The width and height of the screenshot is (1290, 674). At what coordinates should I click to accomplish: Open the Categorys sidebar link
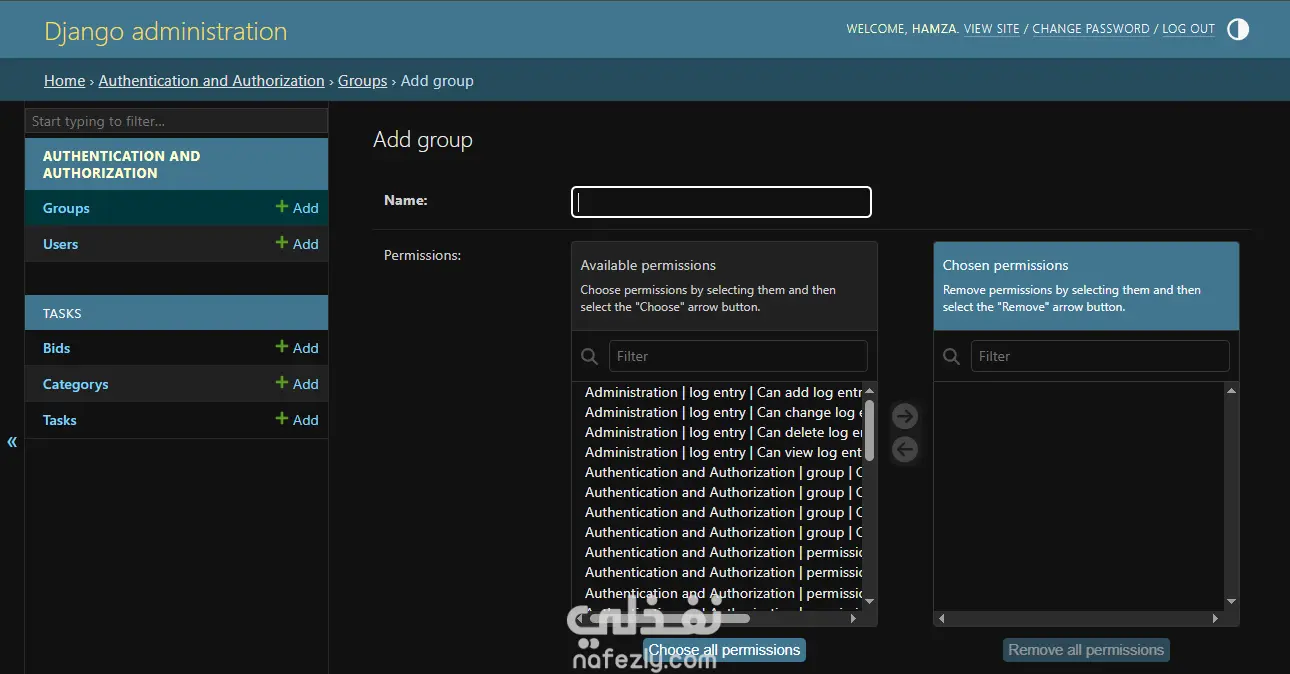coord(75,384)
